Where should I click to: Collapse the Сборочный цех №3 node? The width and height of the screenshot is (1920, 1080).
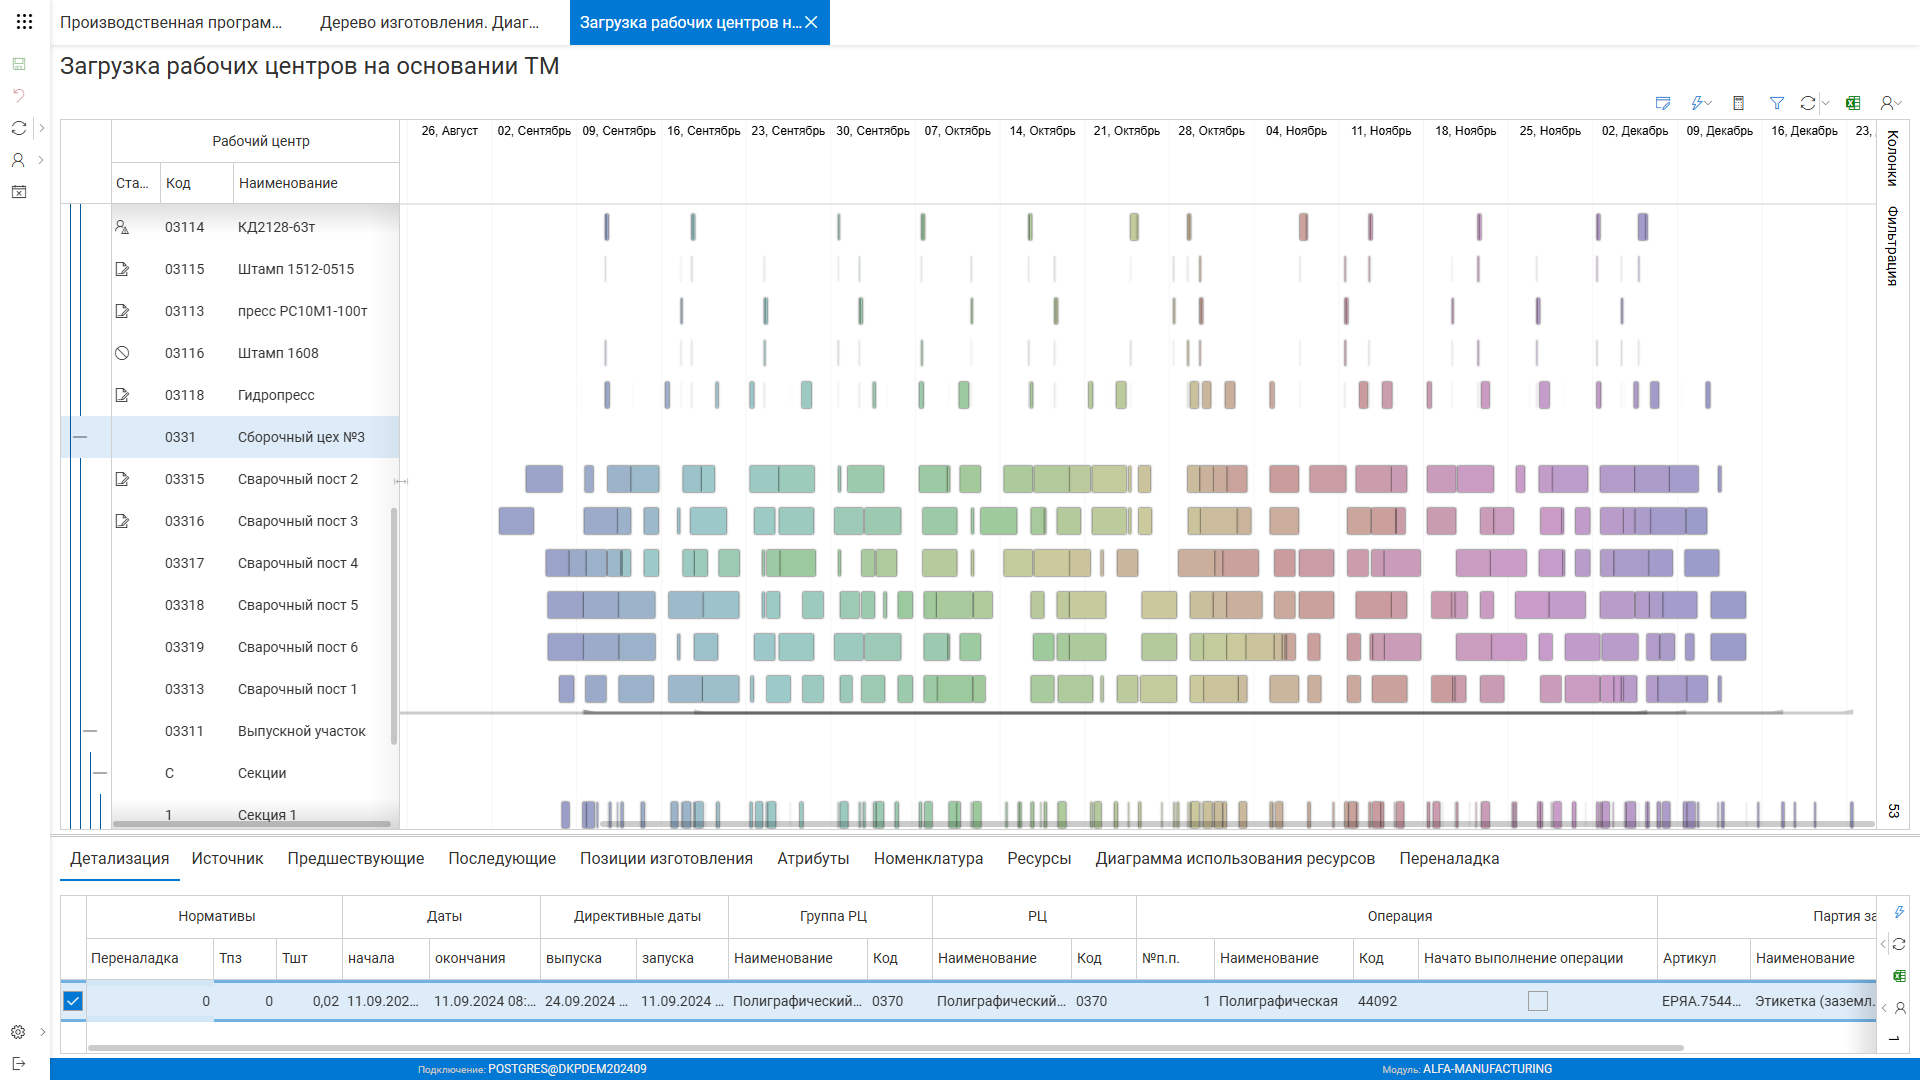80,437
